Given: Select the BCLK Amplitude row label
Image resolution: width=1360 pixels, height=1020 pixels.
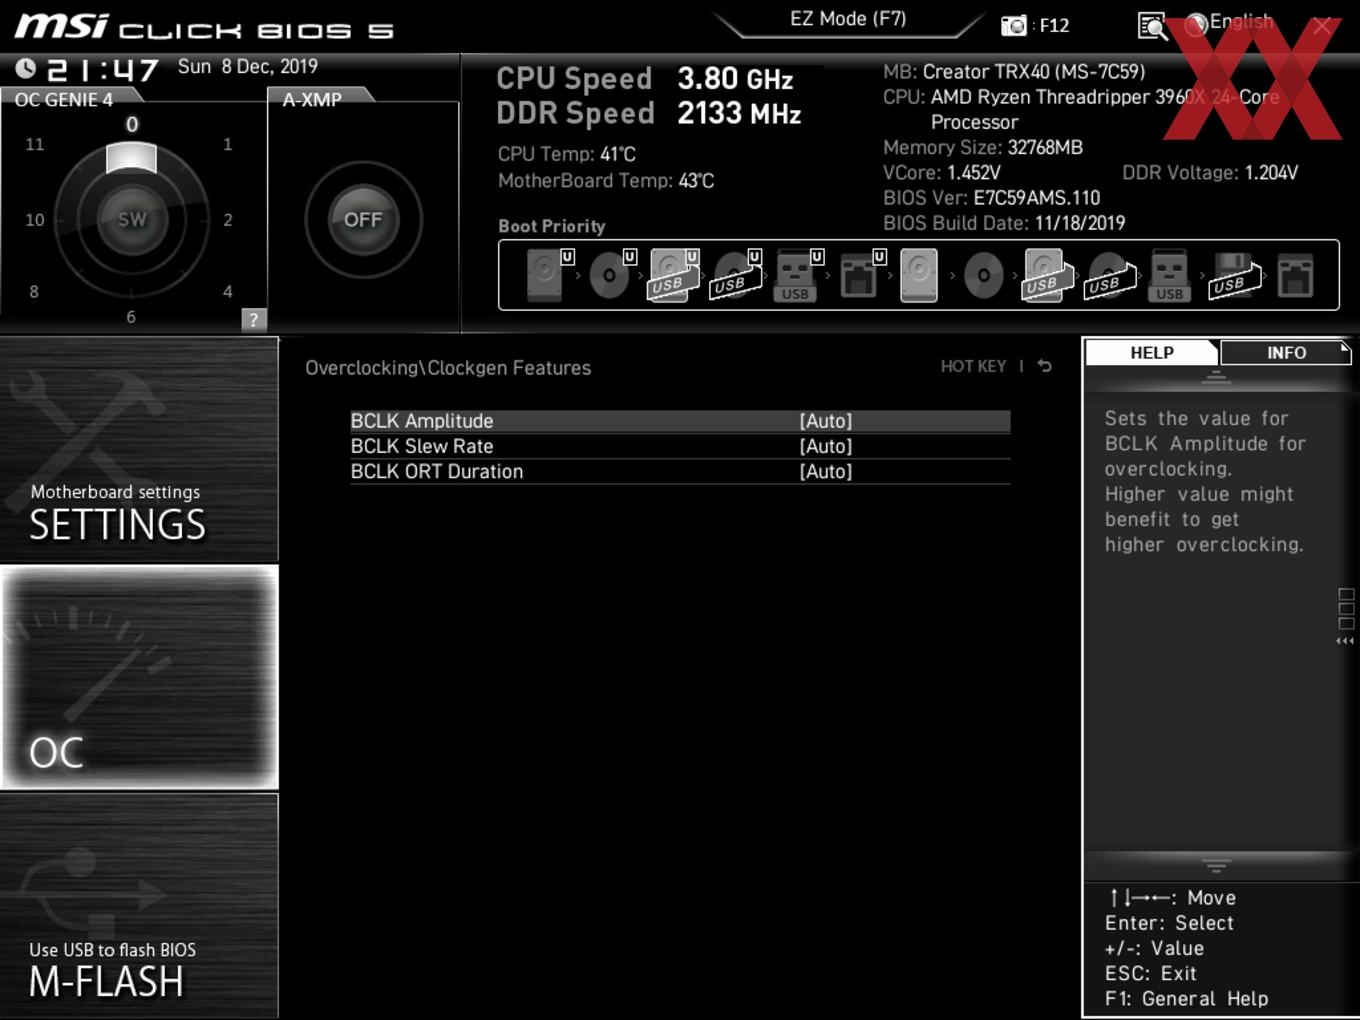Looking at the screenshot, I should point(422,421).
